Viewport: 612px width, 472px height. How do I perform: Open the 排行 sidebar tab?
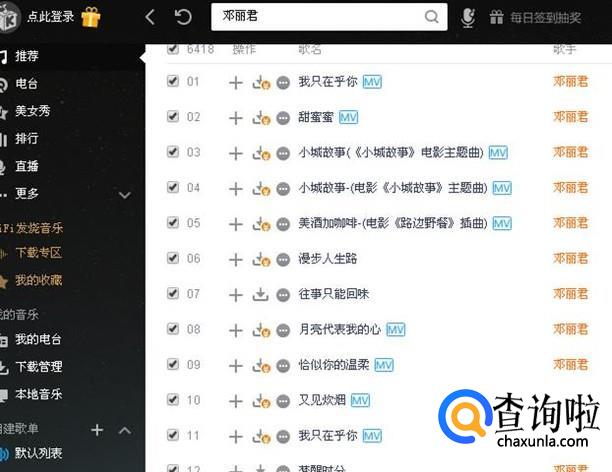(27, 138)
